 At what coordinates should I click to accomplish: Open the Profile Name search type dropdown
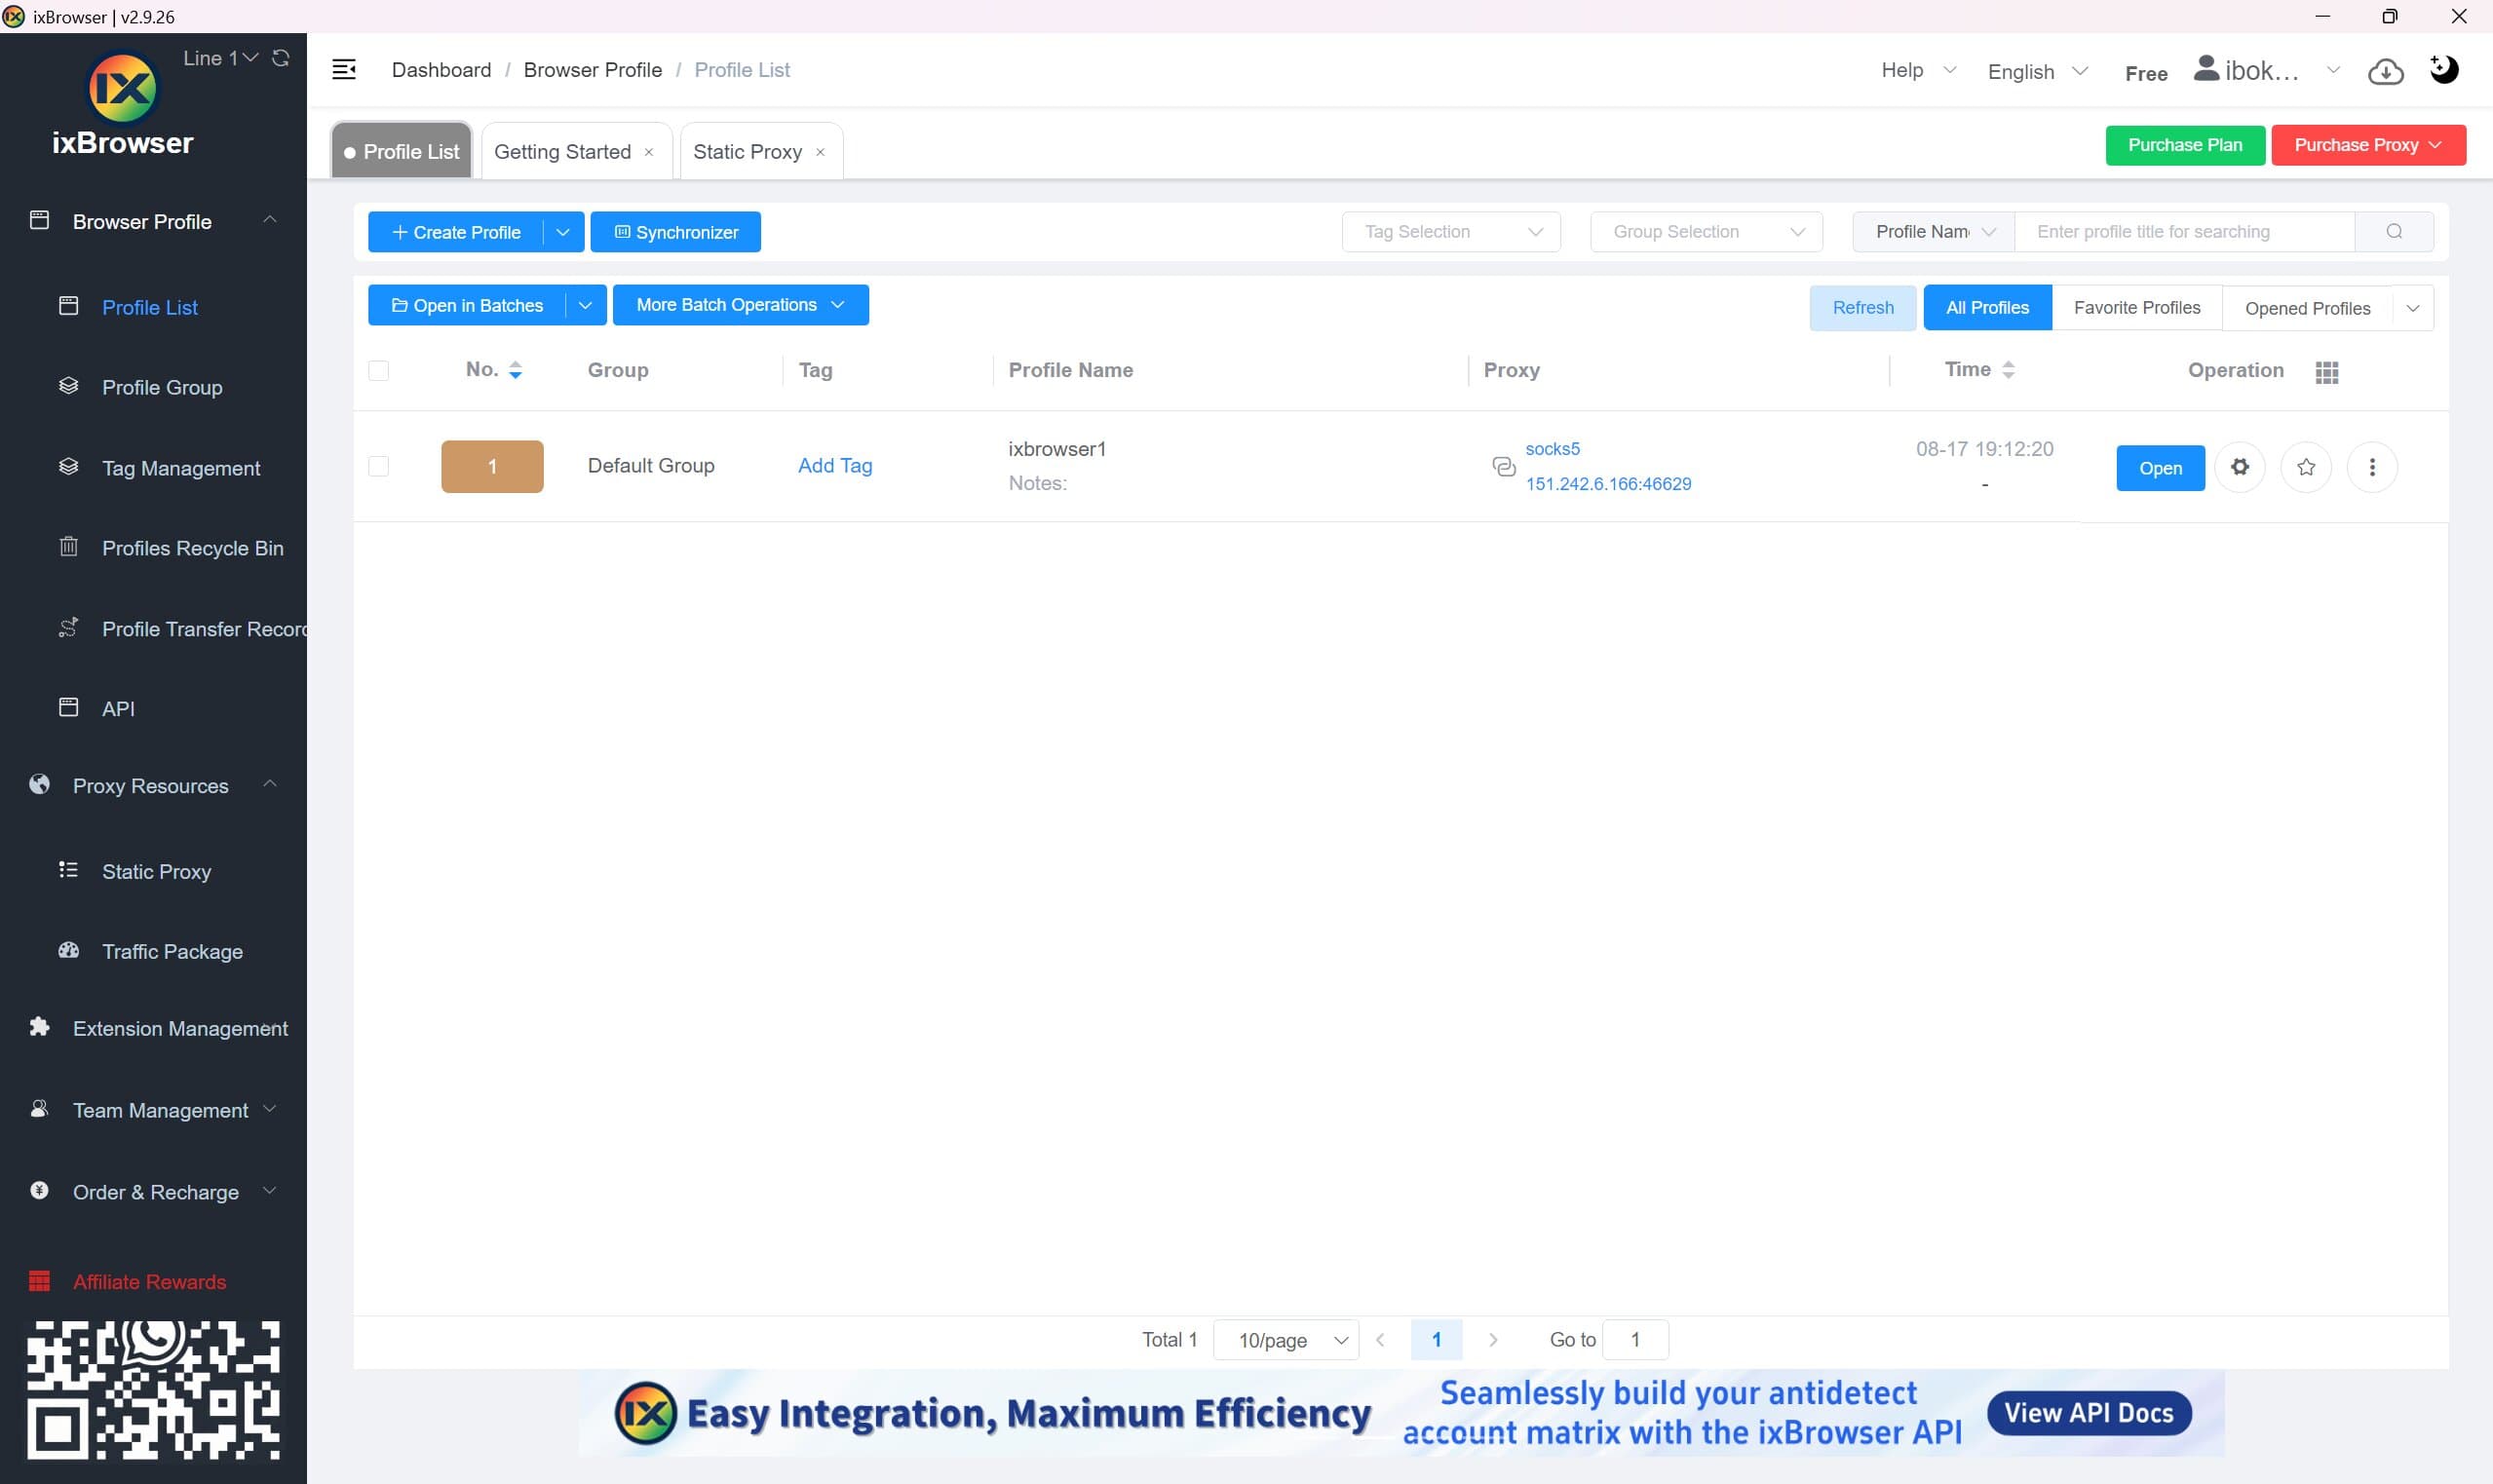coord(1933,232)
